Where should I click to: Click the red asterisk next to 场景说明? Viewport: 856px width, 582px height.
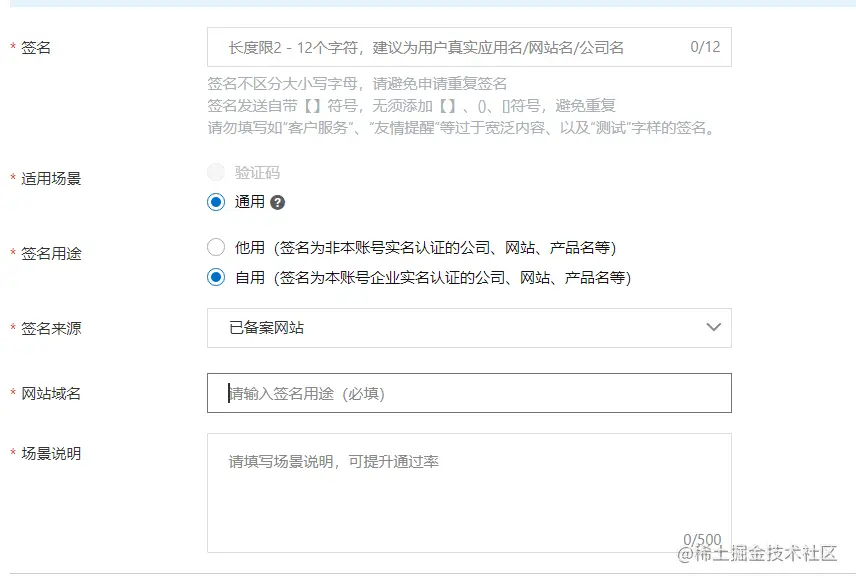(x=10, y=454)
